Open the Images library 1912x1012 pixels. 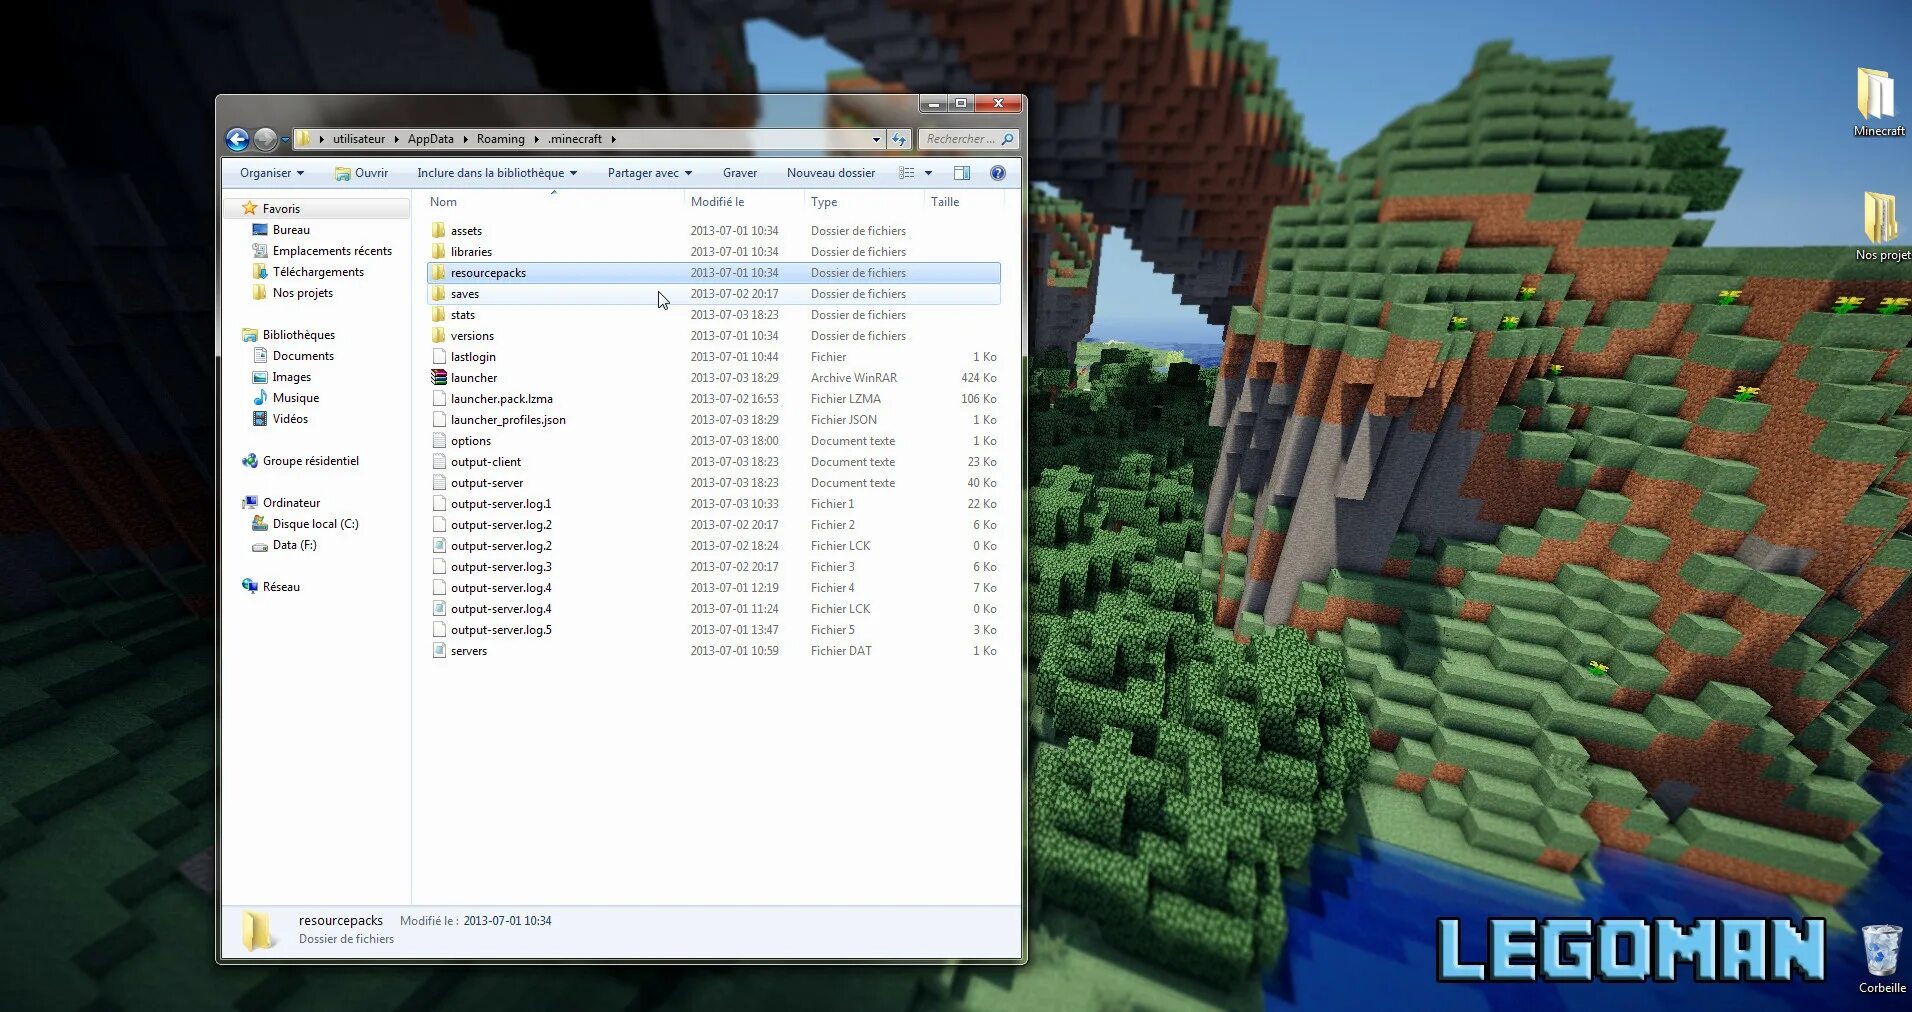pyautogui.click(x=291, y=377)
